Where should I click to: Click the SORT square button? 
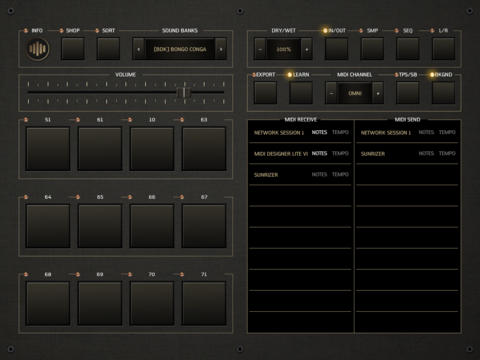(x=108, y=49)
